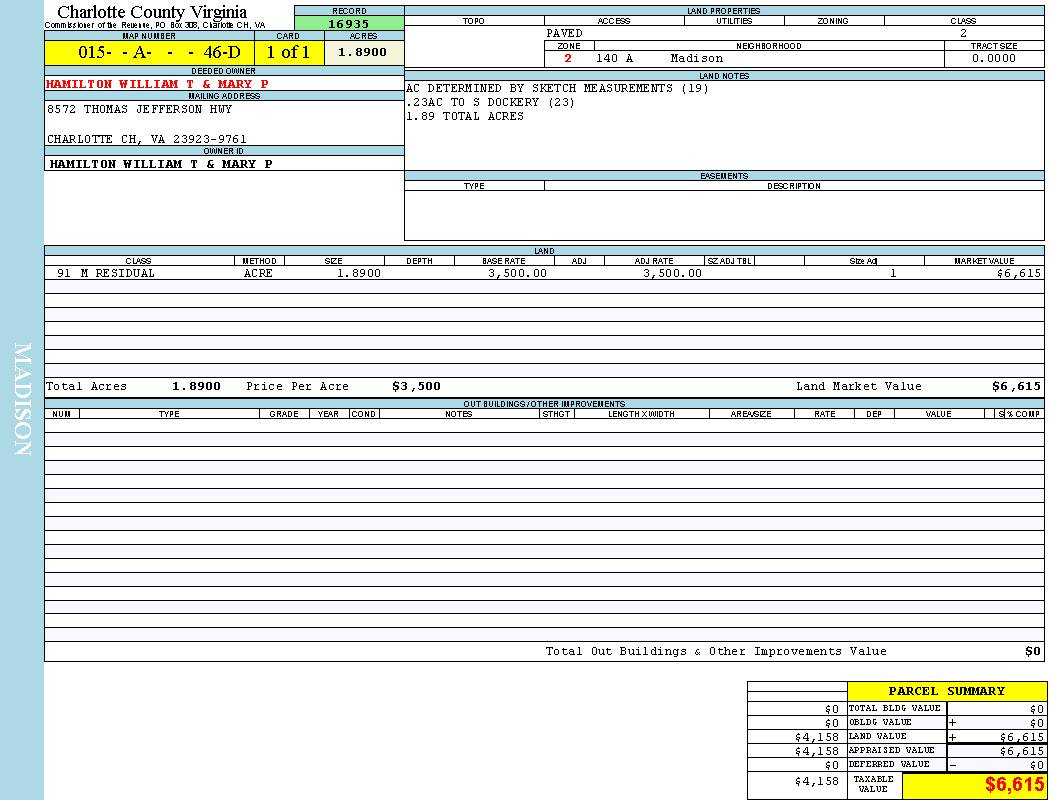The image size is (1050, 800).
Task: Click the Base Rate 3,500.00 cell
Action: click(517, 273)
